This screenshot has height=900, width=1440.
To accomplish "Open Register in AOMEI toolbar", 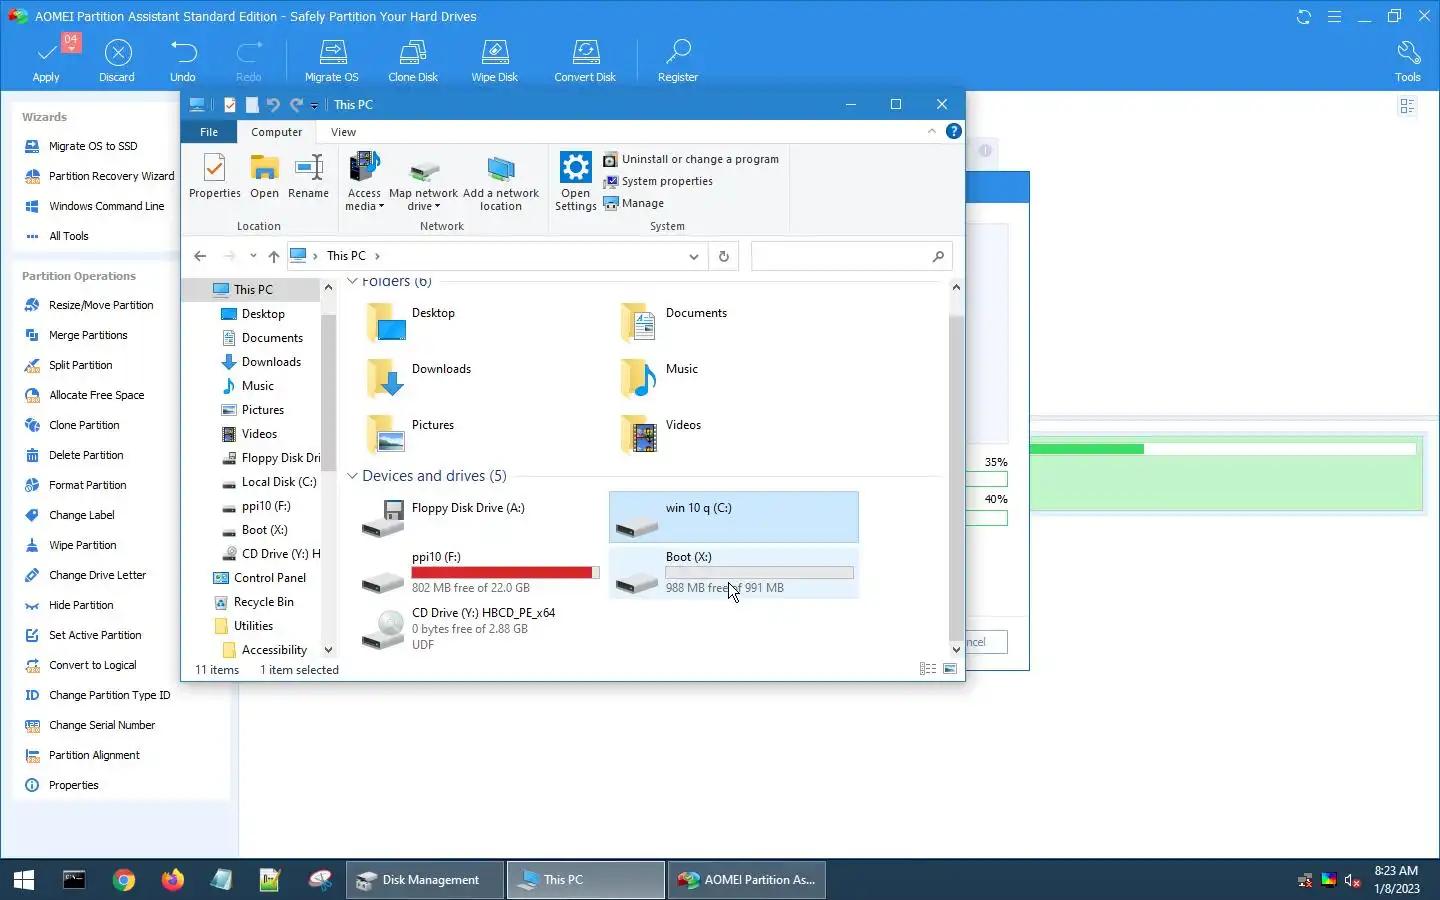I will [x=678, y=60].
